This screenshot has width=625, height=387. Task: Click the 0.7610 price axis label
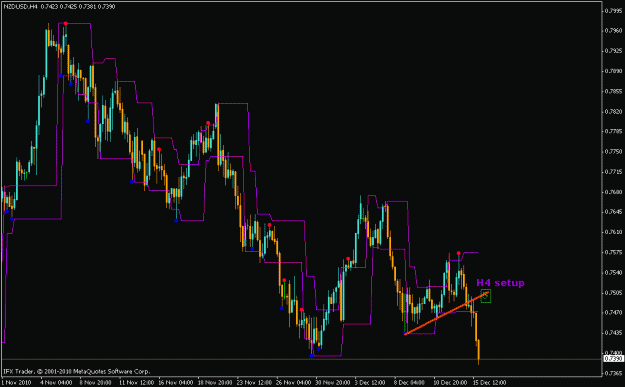pyautogui.click(x=614, y=232)
